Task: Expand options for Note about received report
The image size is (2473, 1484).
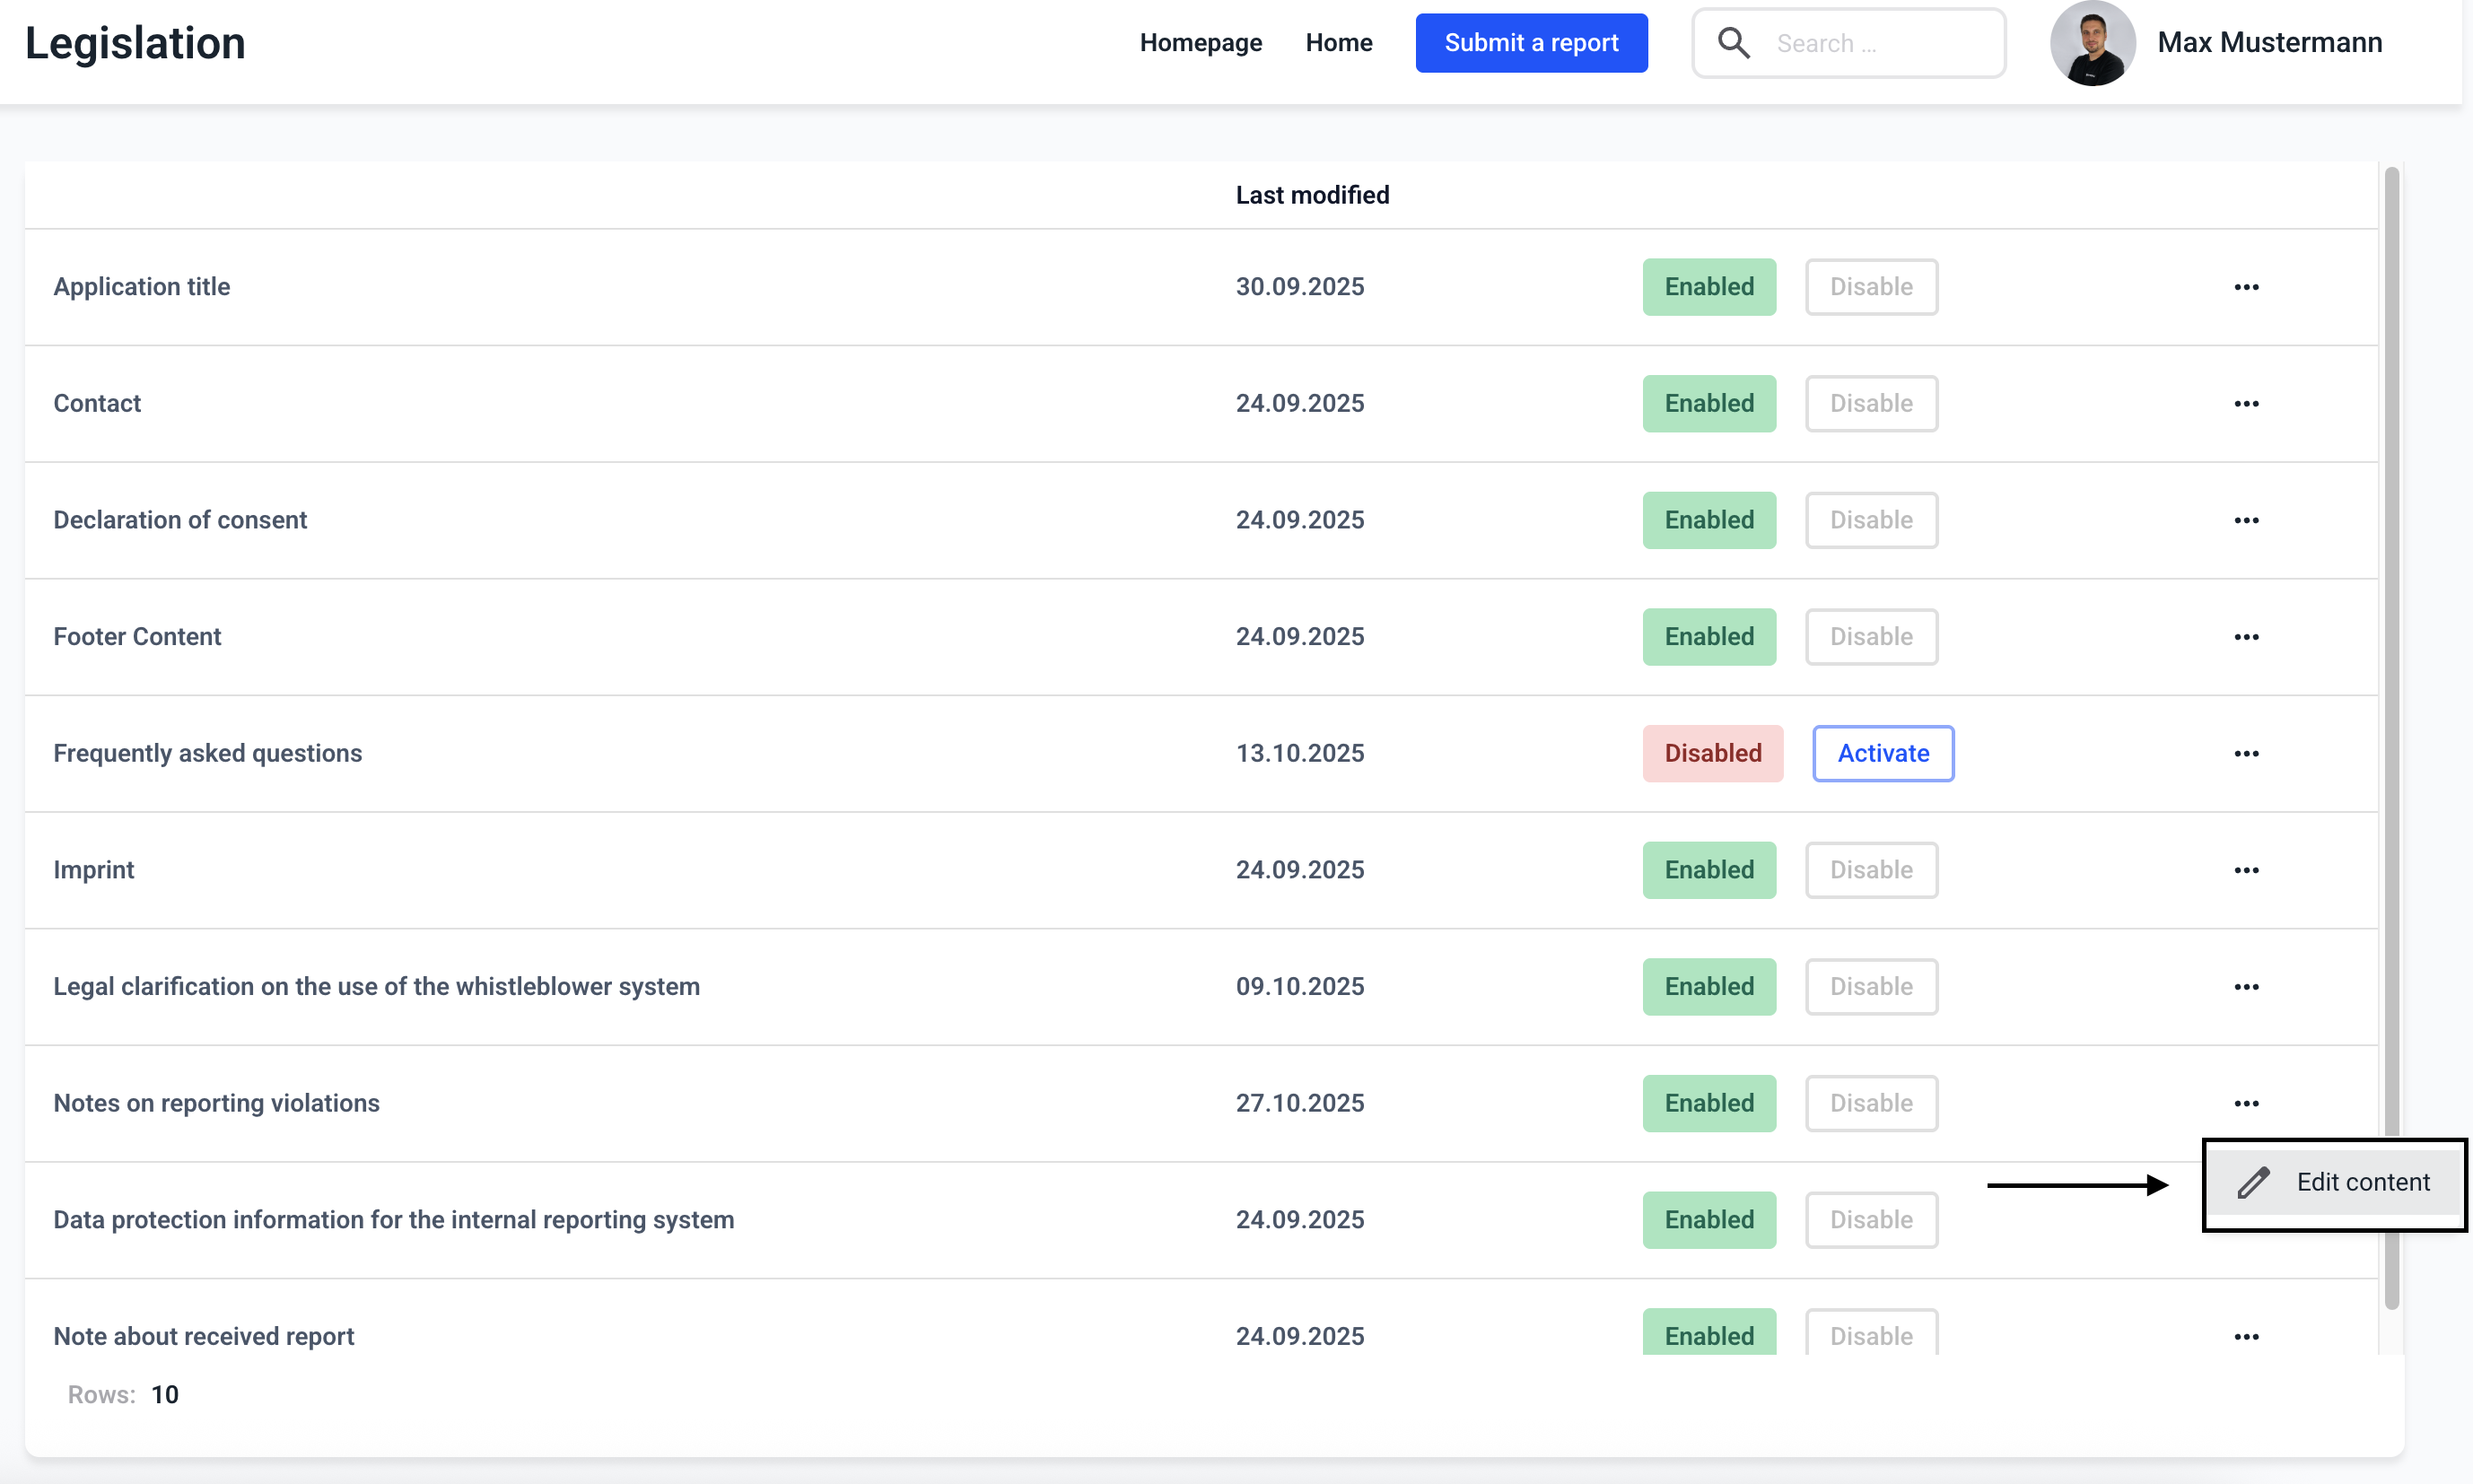Action: tap(2246, 1337)
